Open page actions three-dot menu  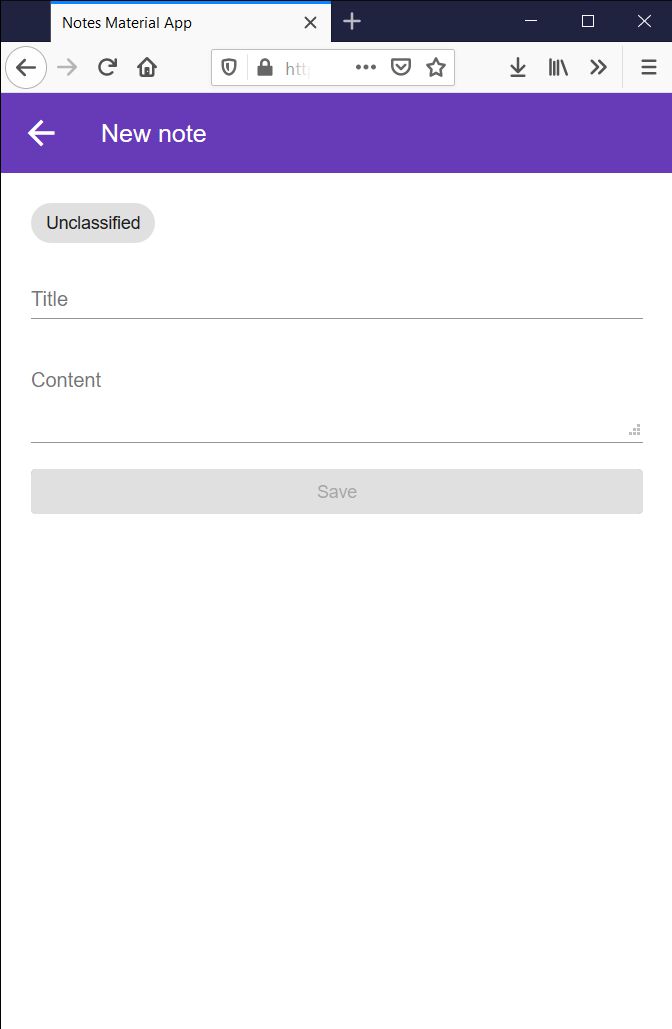(x=366, y=68)
